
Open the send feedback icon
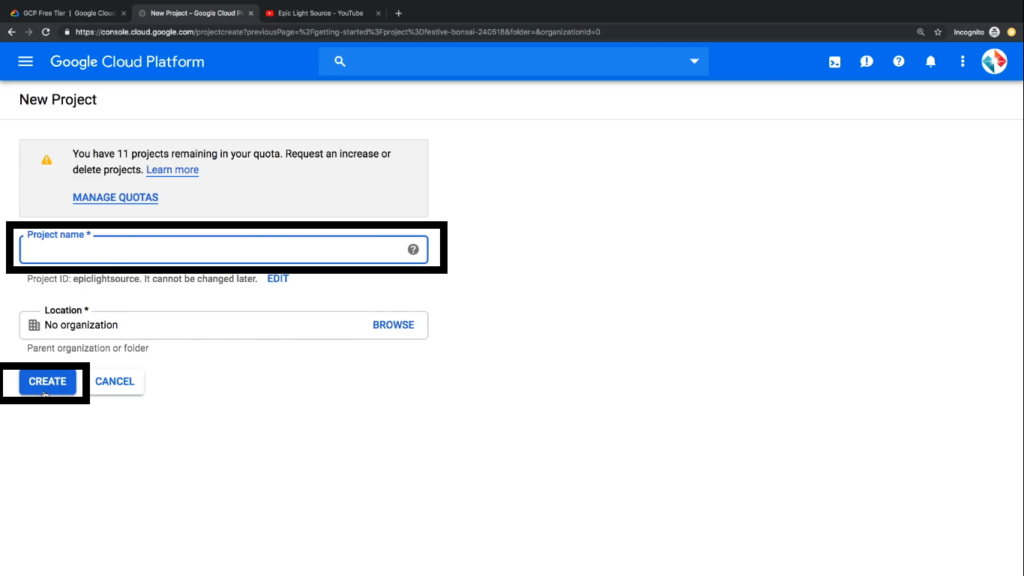(867, 61)
